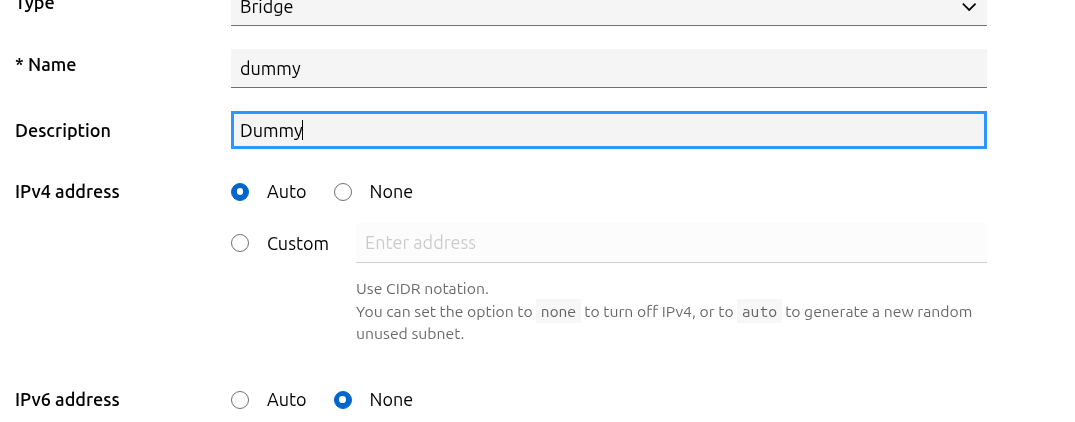This screenshot has width=1075, height=422.
Task: Click the chevron arrow in the Type field
Action: 969,8
